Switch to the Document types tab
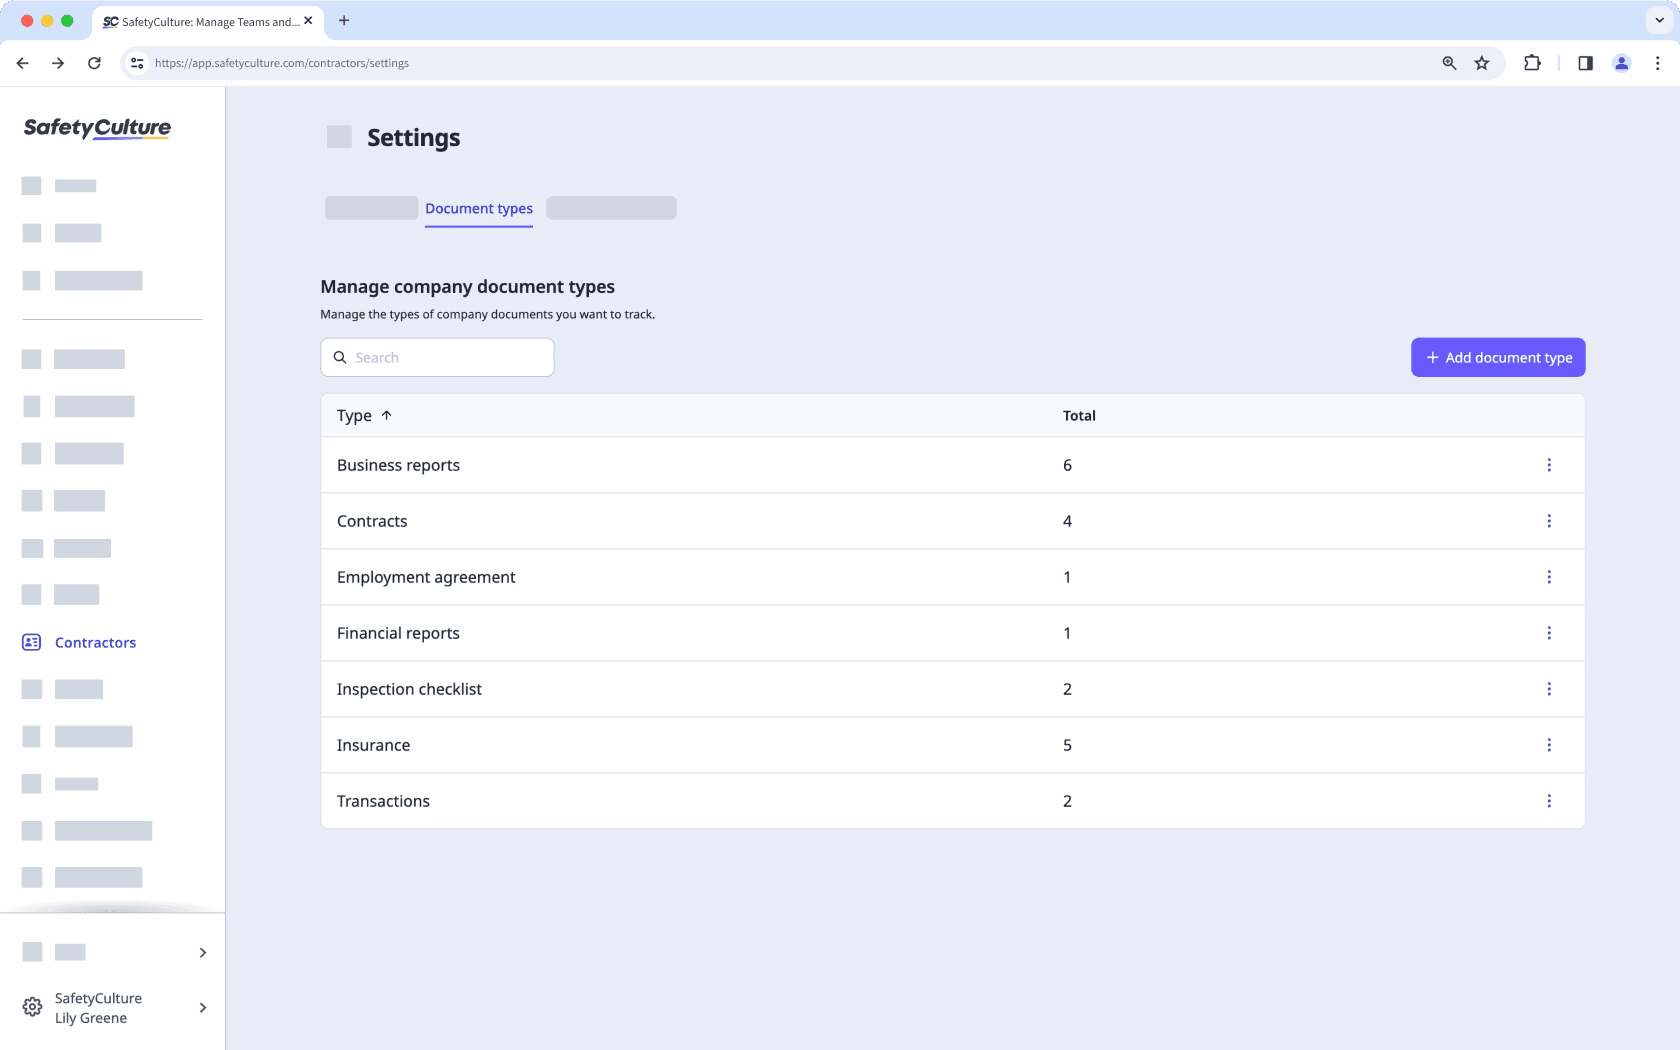The height and width of the screenshot is (1050, 1680). (x=478, y=208)
